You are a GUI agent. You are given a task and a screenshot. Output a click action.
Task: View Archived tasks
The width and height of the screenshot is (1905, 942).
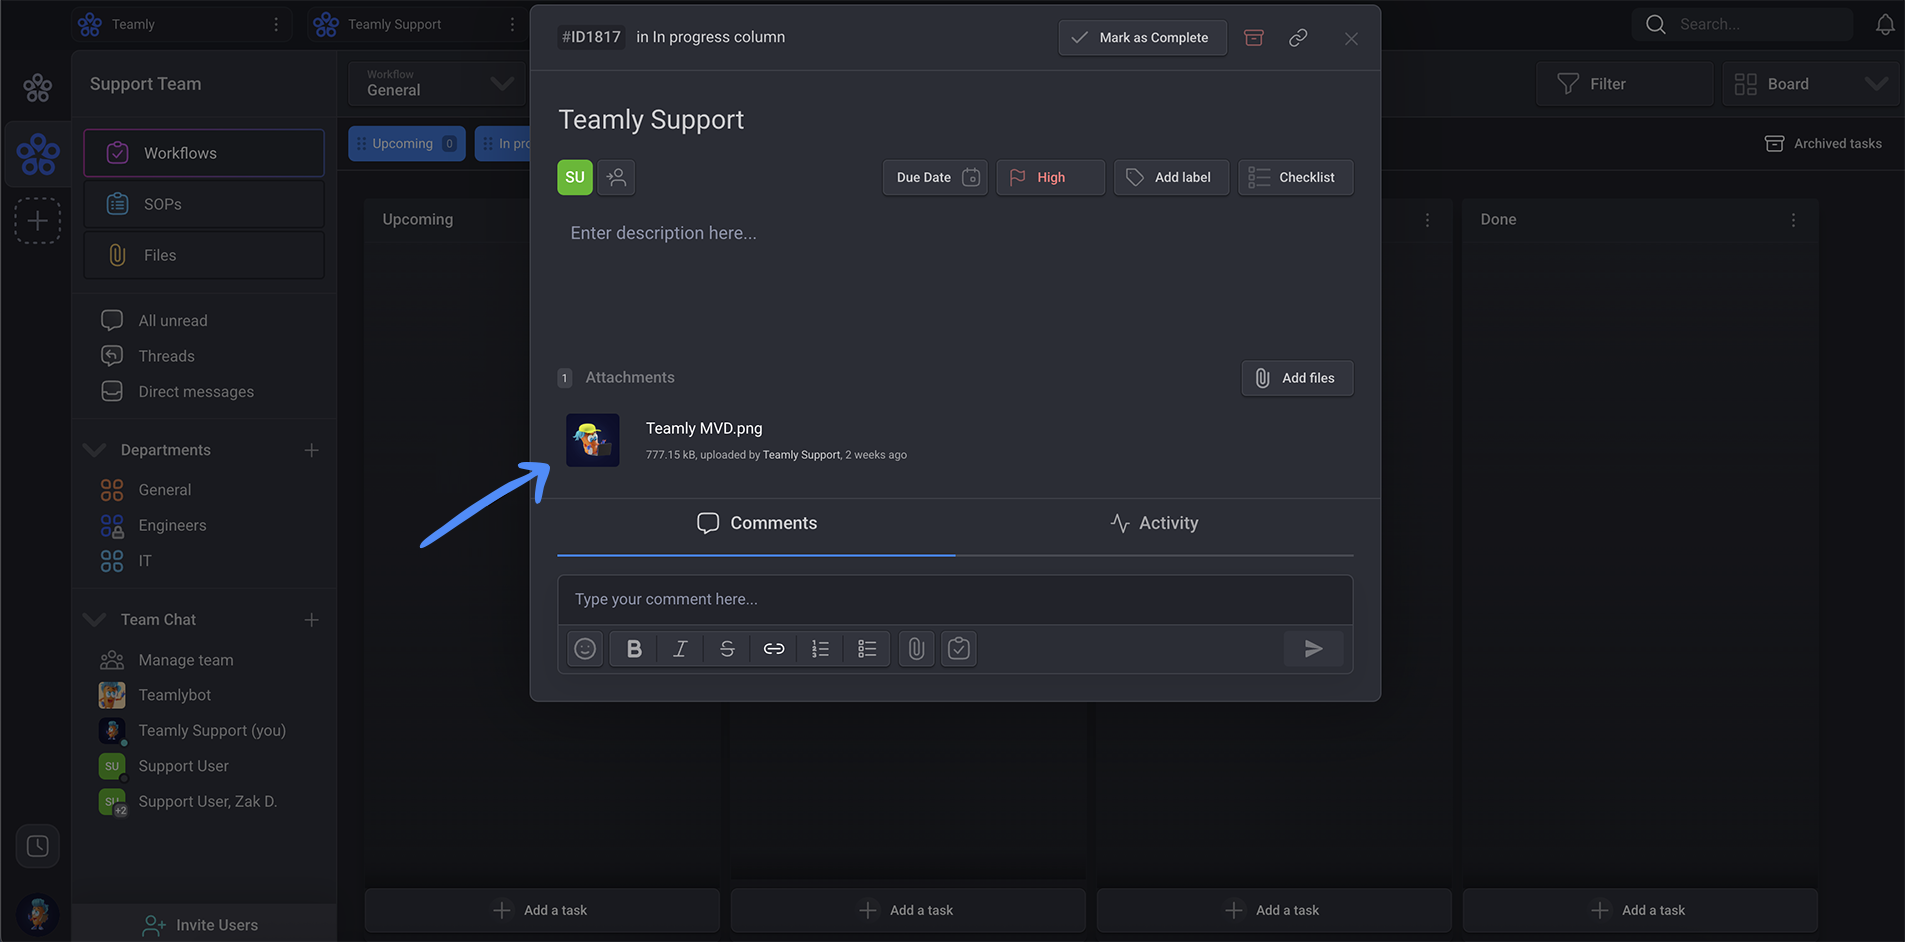pyautogui.click(x=1823, y=143)
